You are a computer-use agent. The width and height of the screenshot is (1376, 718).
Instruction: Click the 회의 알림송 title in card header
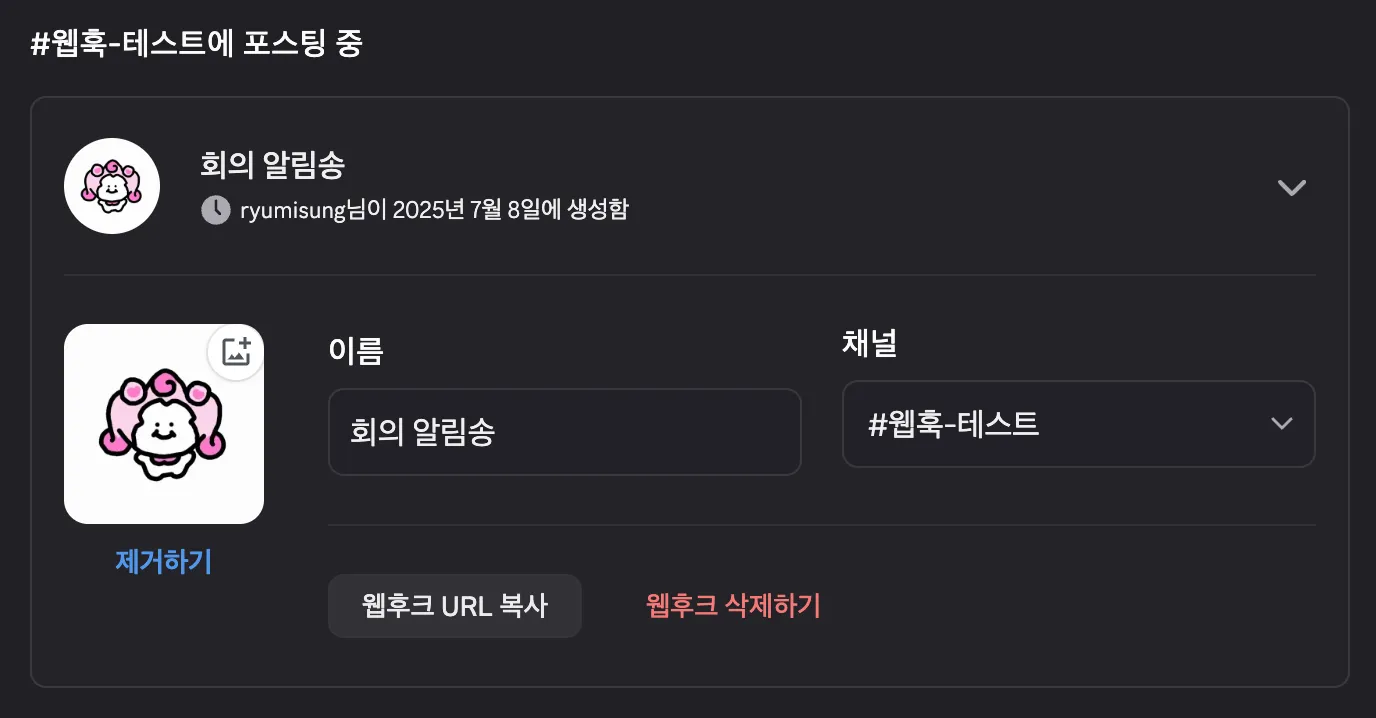click(272, 166)
